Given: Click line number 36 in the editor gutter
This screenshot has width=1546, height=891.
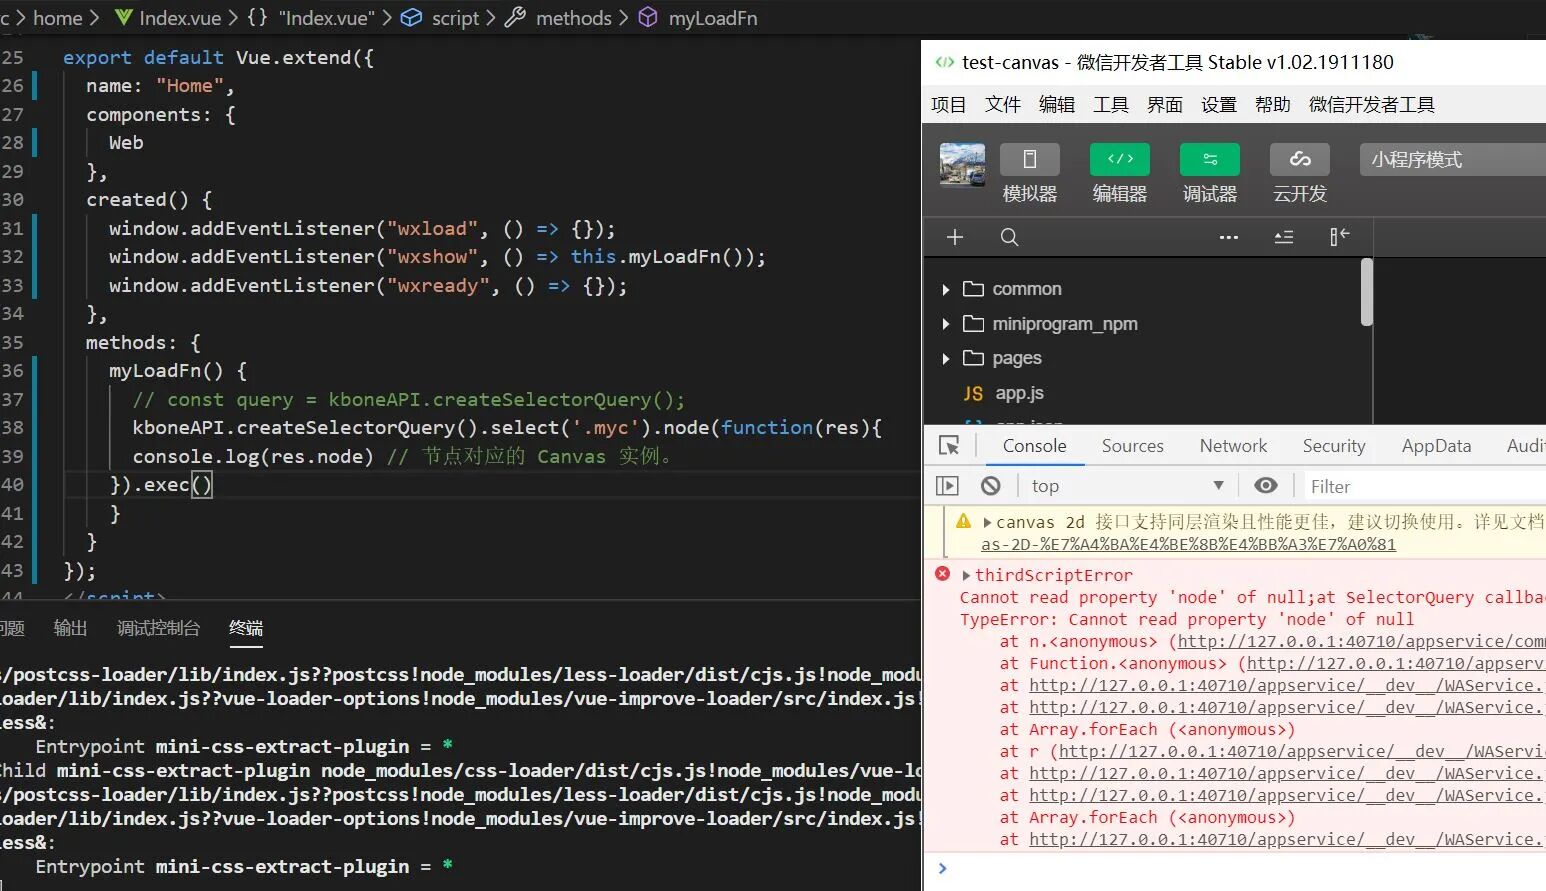Looking at the screenshot, I should pyautogui.click(x=12, y=371).
